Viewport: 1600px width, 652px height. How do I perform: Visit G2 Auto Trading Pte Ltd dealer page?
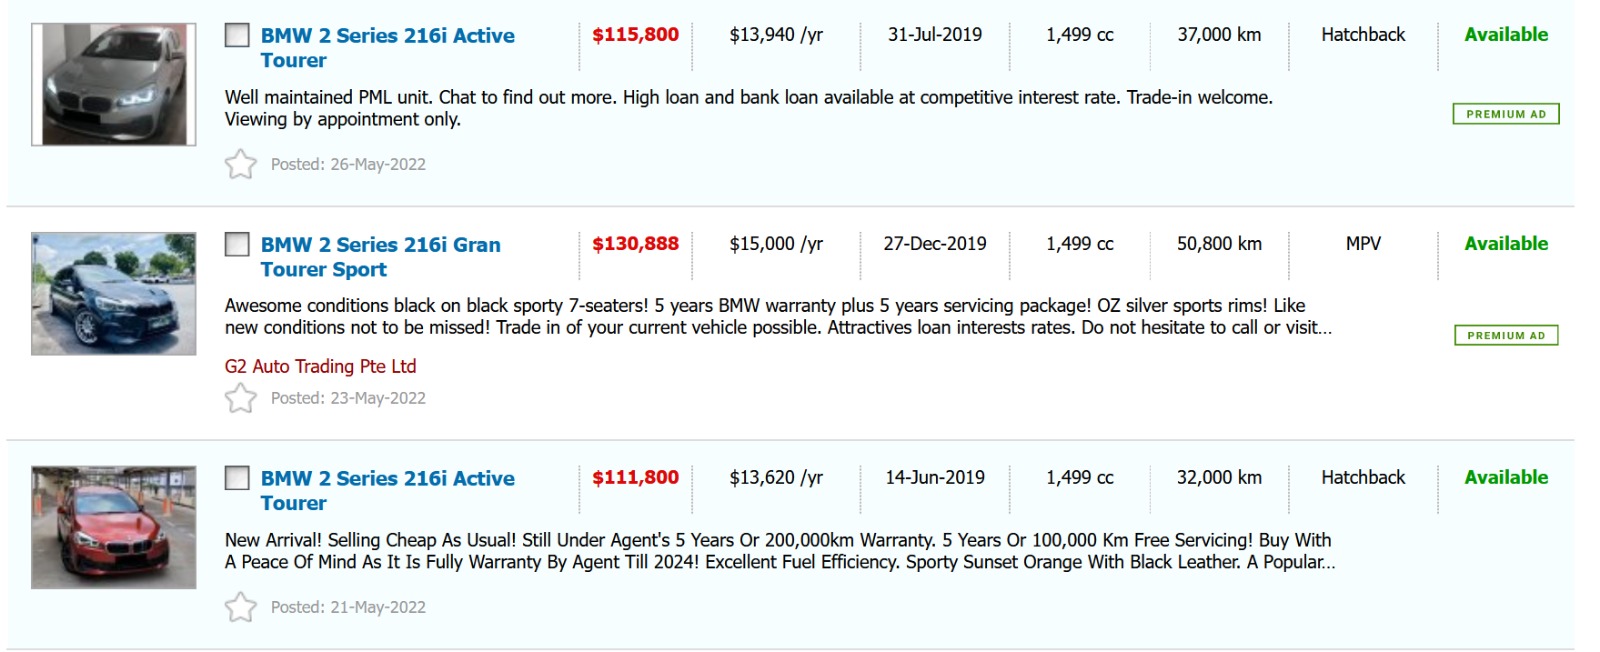click(x=320, y=366)
